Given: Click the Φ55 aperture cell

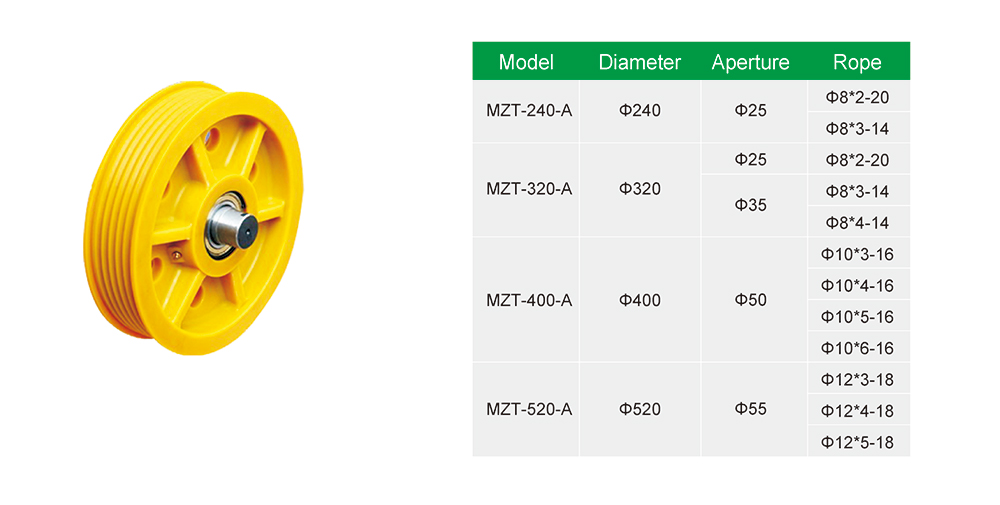Looking at the screenshot, I should point(751,409).
